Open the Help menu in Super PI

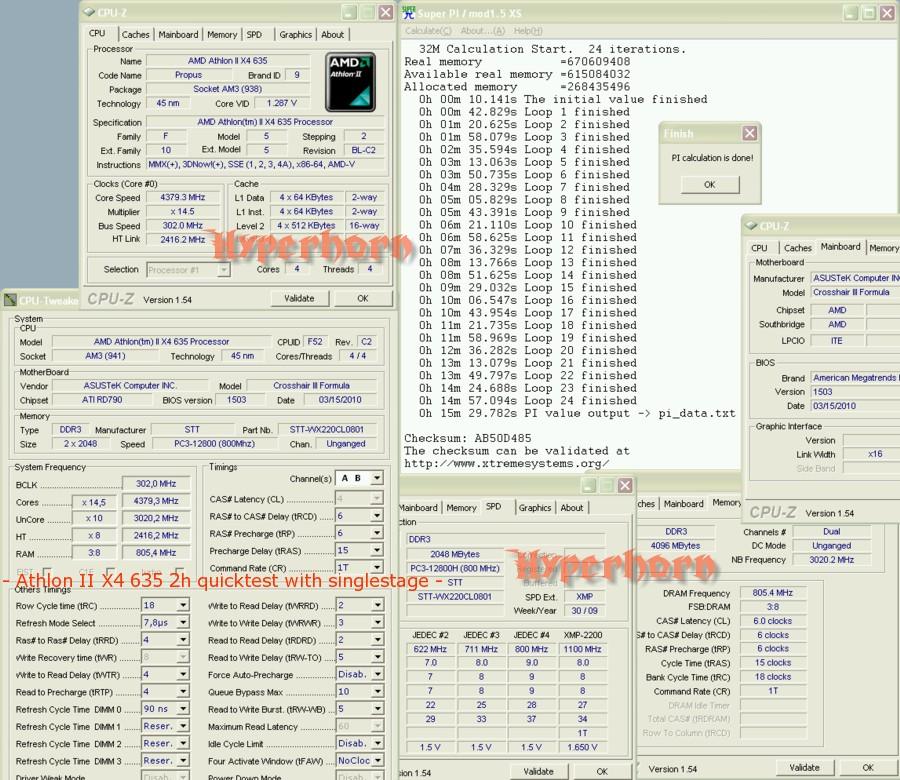pyautogui.click(x=527, y=30)
